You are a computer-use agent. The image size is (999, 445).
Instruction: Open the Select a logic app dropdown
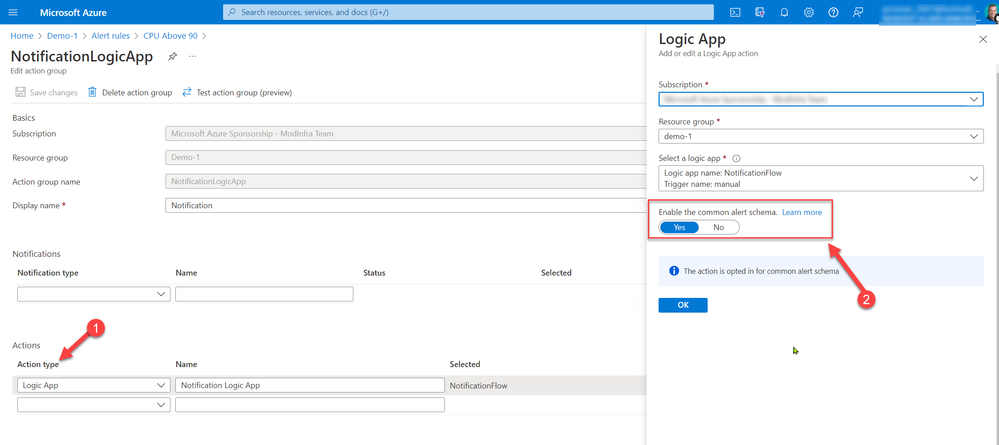(x=821, y=179)
